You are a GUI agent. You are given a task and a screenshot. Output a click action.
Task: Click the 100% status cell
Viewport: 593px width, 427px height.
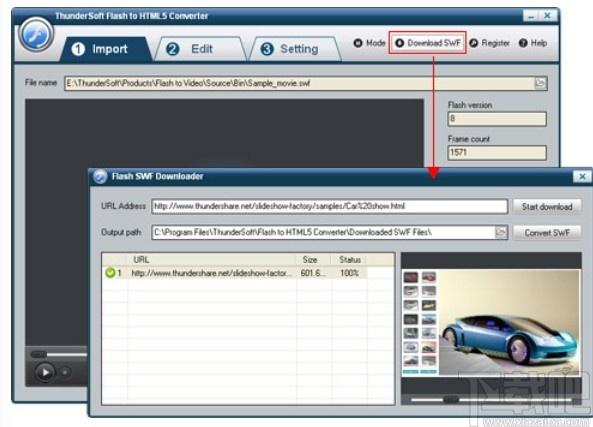click(x=349, y=273)
